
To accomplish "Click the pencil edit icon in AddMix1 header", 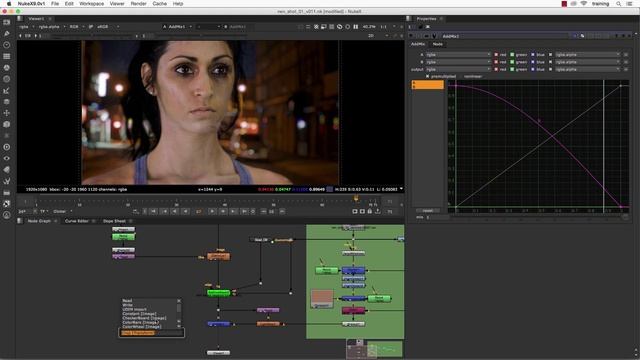I will point(582,36).
